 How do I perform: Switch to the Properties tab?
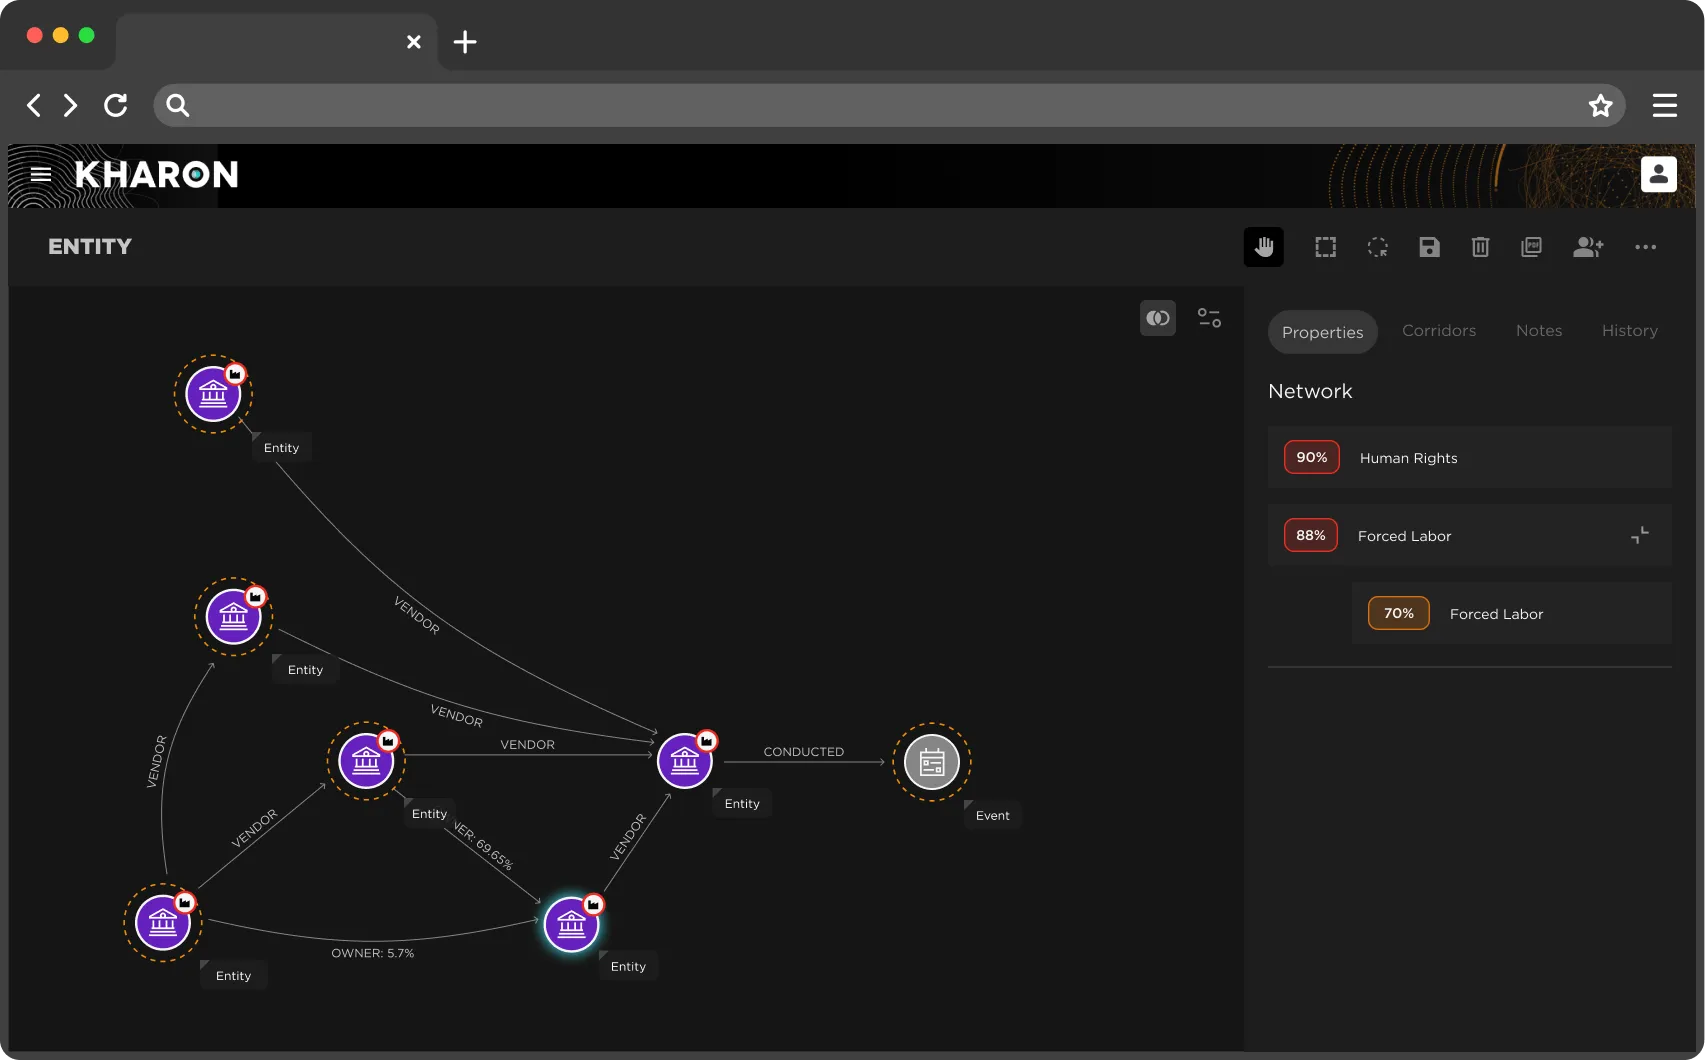[1322, 332]
